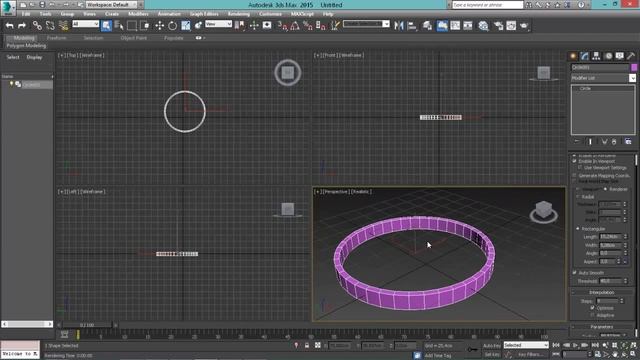
Task: Switch to the Object Paint ribbon tab
Action: 133,38
